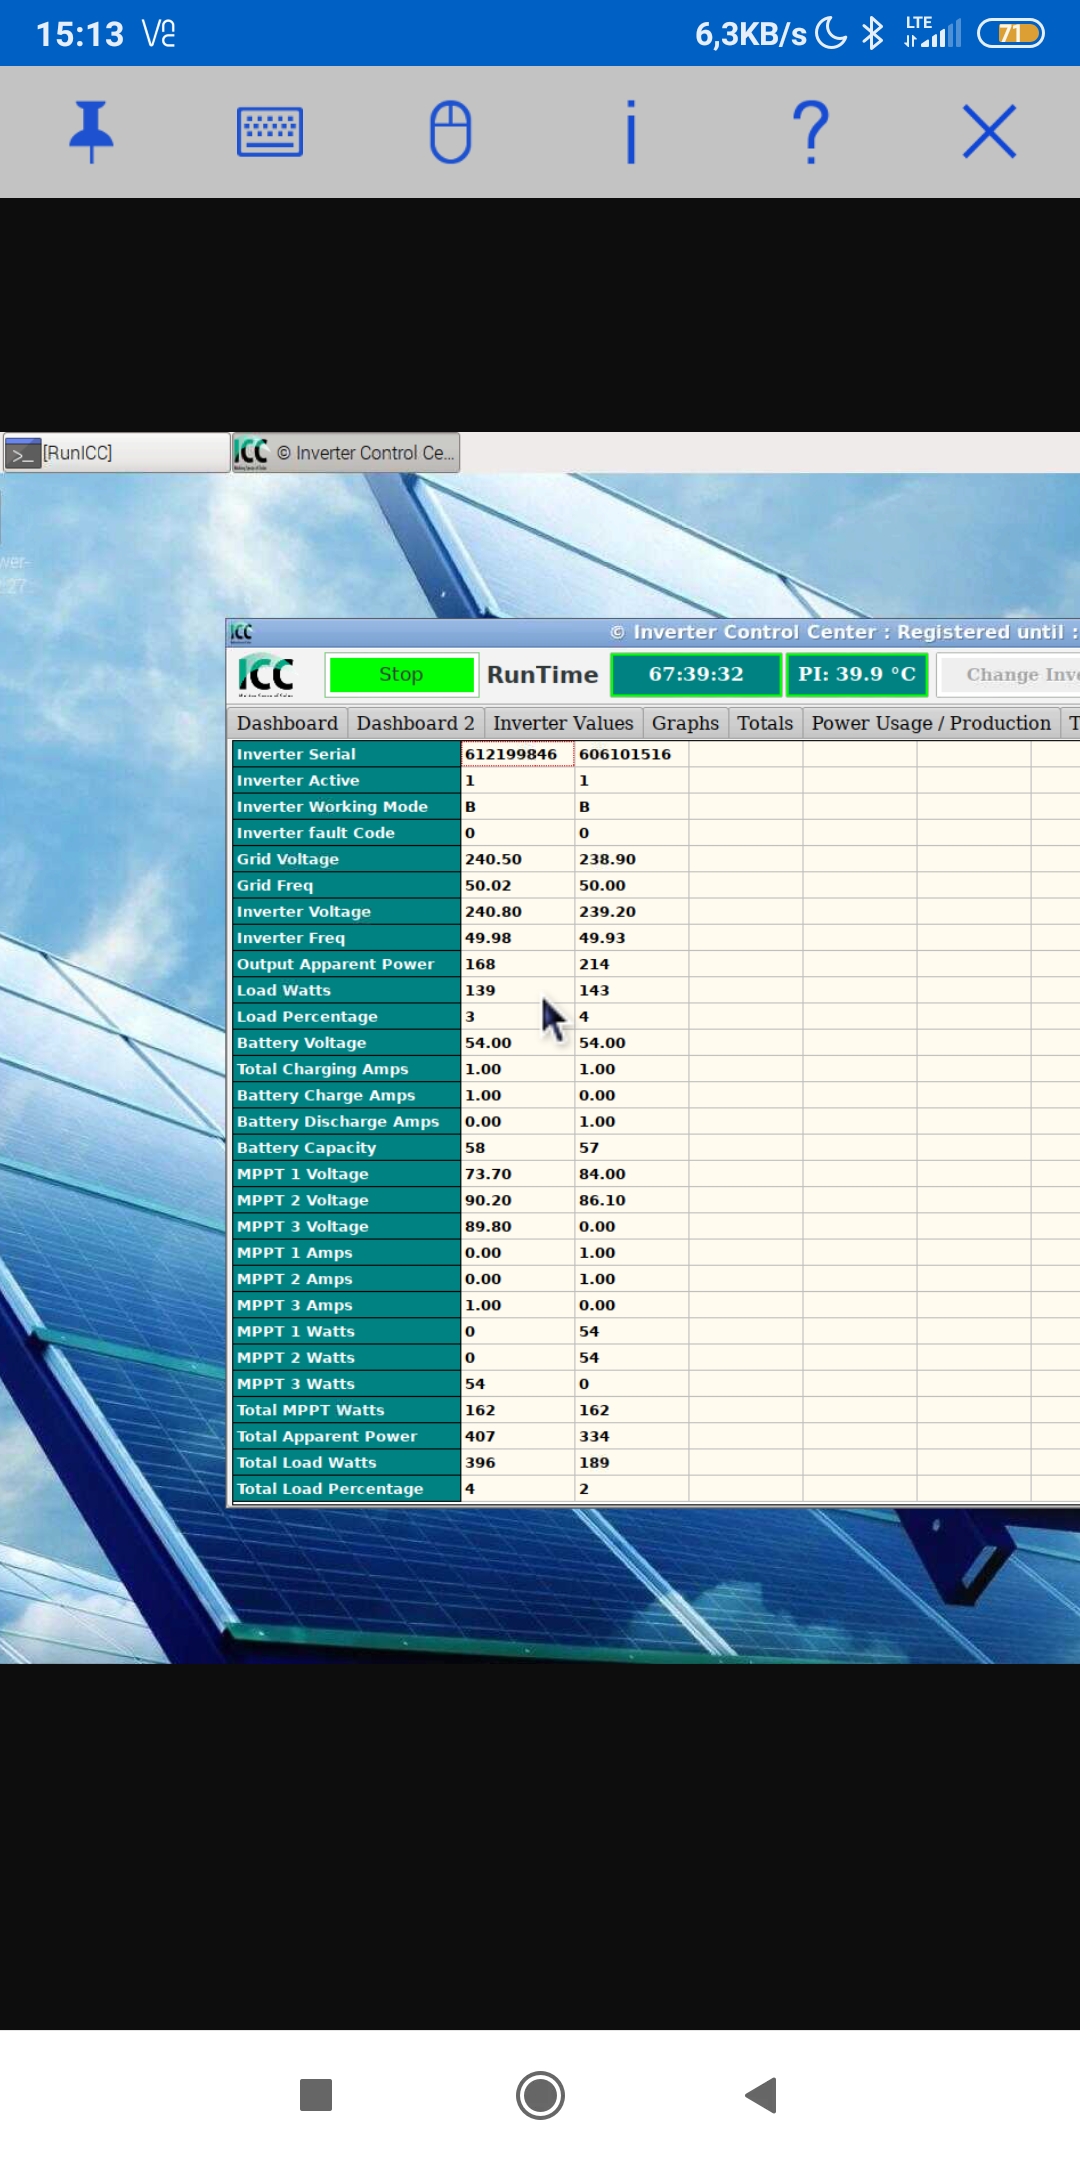Image resolution: width=1080 pixels, height=2160 pixels.
Task: Click the green Stop button
Action: [401, 675]
